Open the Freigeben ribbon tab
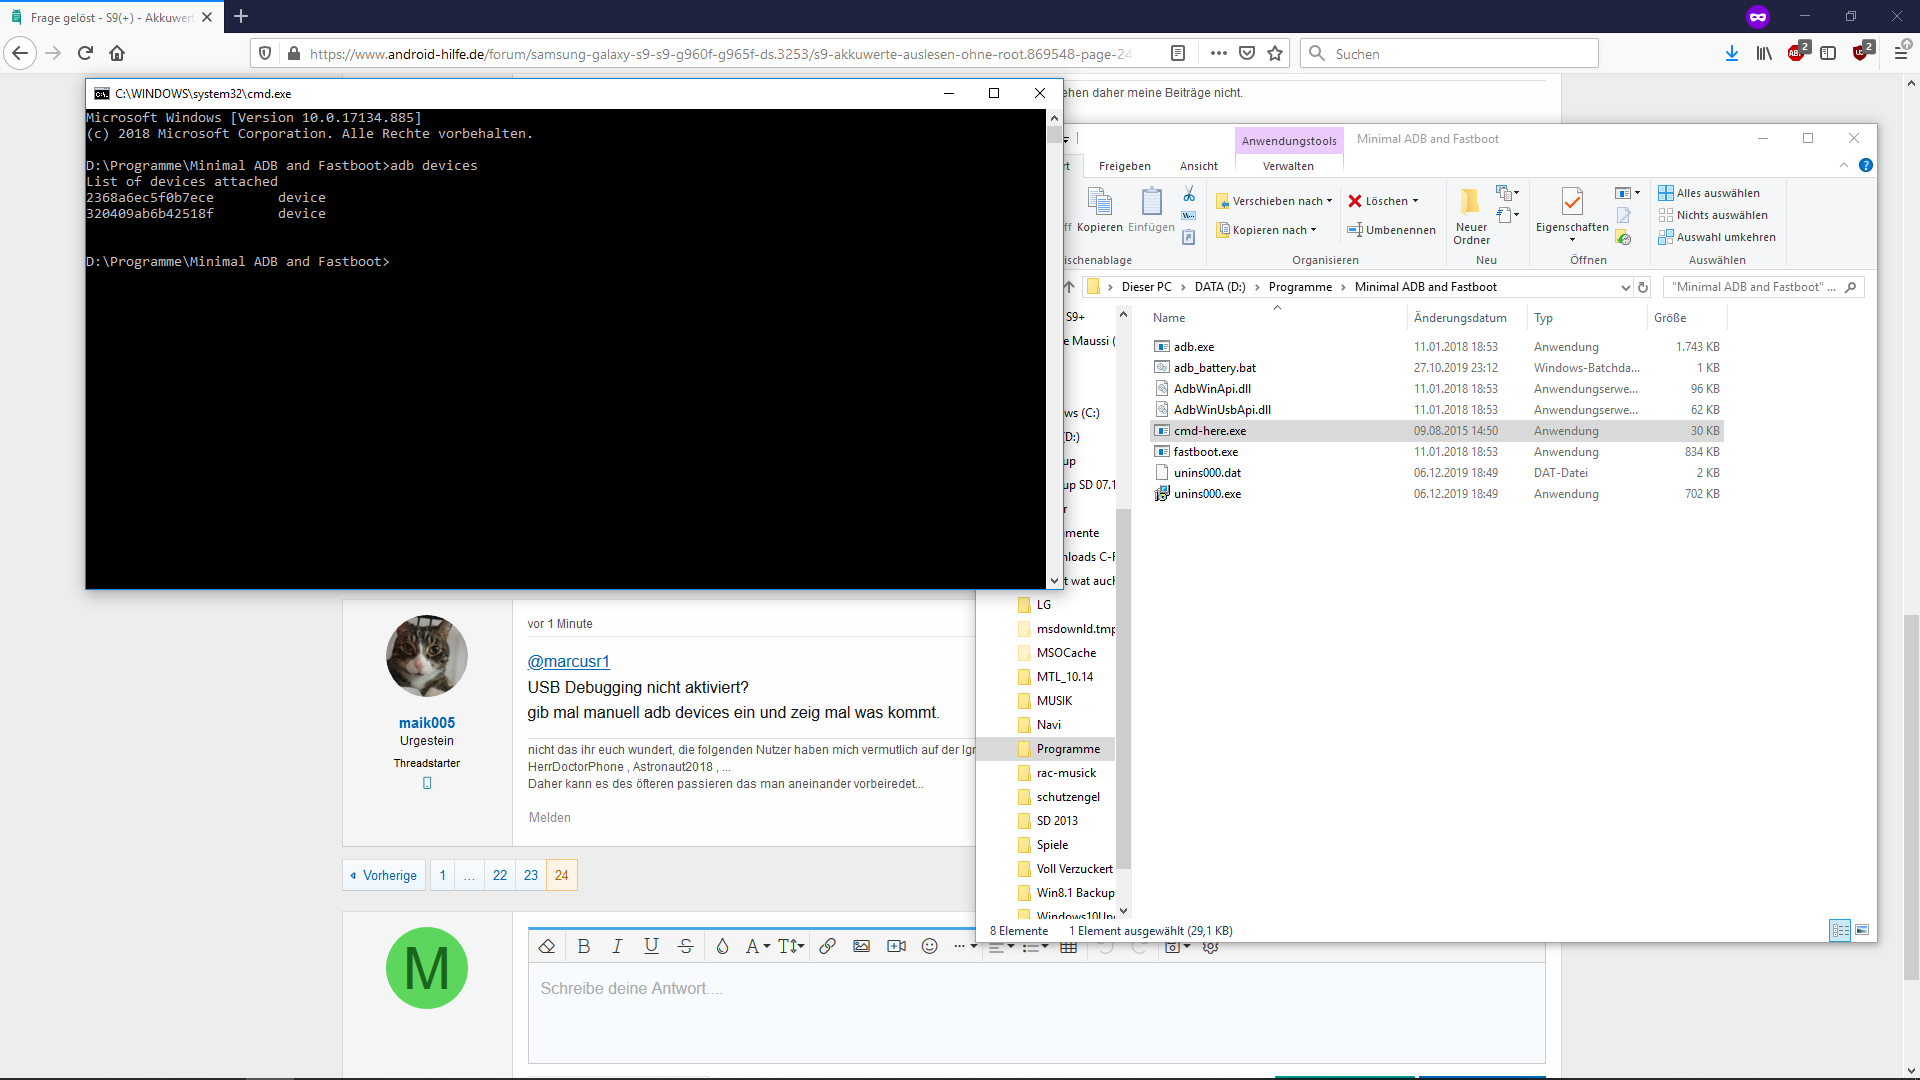This screenshot has height=1080, width=1920. [x=1124, y=166]
